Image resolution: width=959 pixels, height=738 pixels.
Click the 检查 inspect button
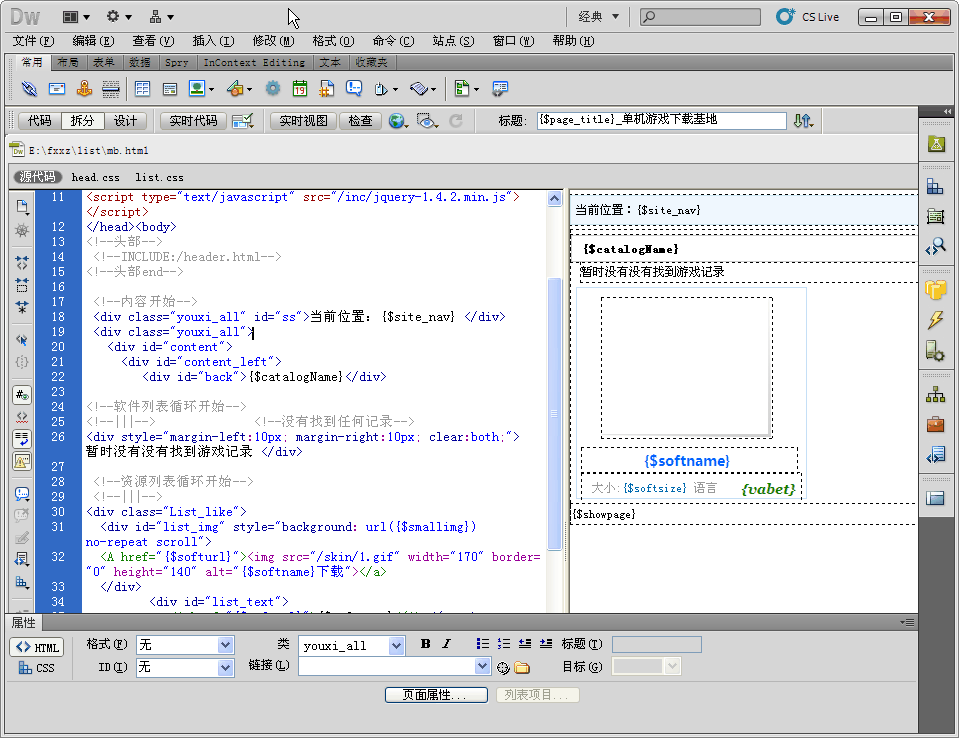tap(360, 121)
